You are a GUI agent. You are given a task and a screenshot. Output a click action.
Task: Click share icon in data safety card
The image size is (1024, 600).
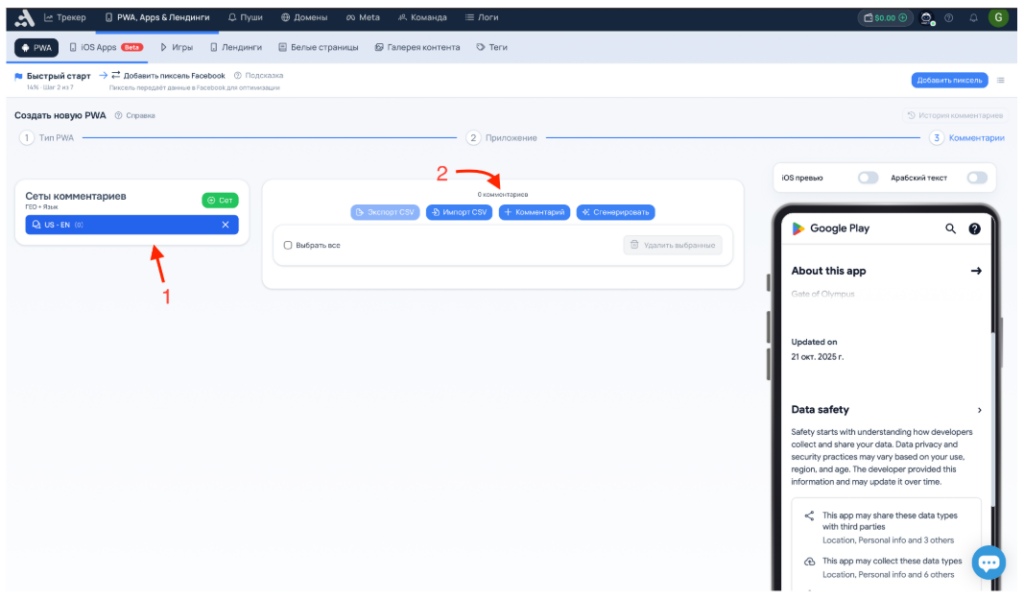[x=809, y=516]
